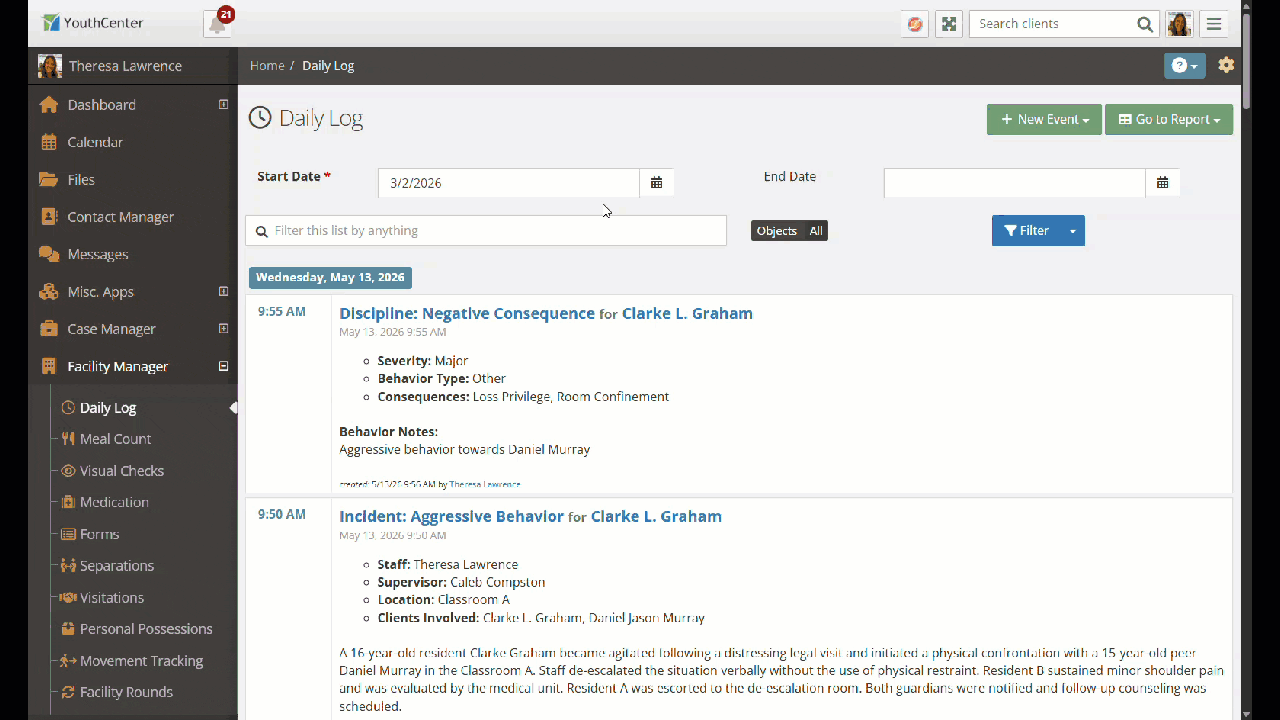Open Medication in sidebar
This screenshot has height=720, width=1280.
pos(114,502)
